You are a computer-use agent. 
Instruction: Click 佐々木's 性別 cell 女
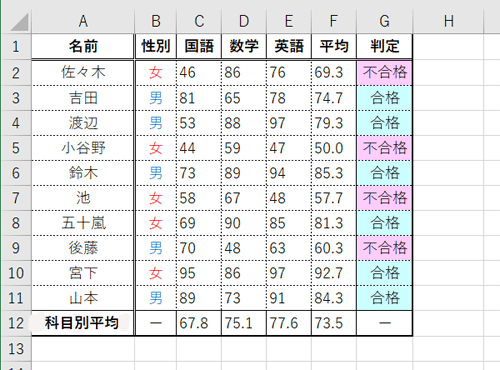coord(156,73)
